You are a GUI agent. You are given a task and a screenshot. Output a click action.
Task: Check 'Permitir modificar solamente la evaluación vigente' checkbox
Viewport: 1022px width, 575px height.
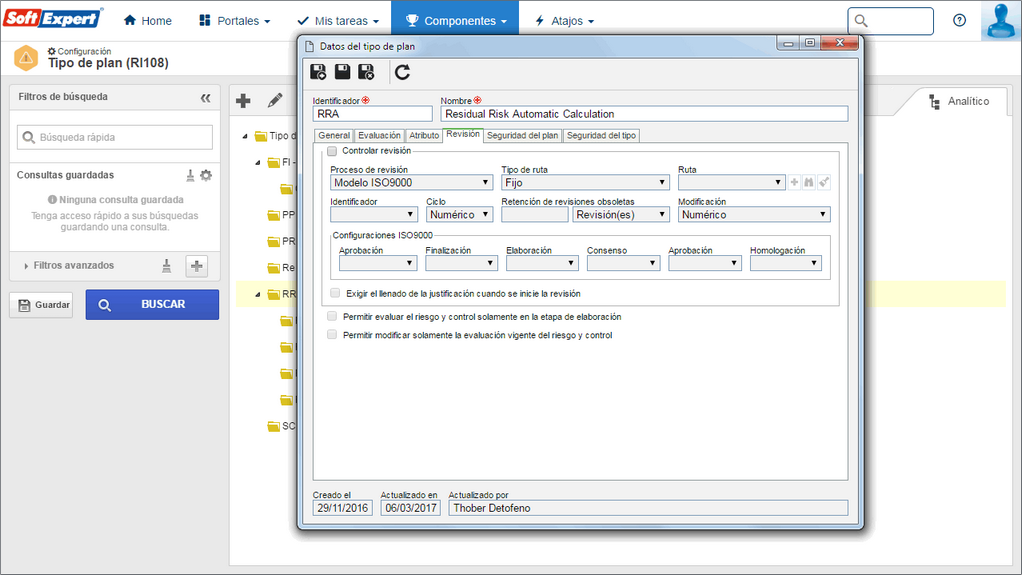[x=332, y=335]
